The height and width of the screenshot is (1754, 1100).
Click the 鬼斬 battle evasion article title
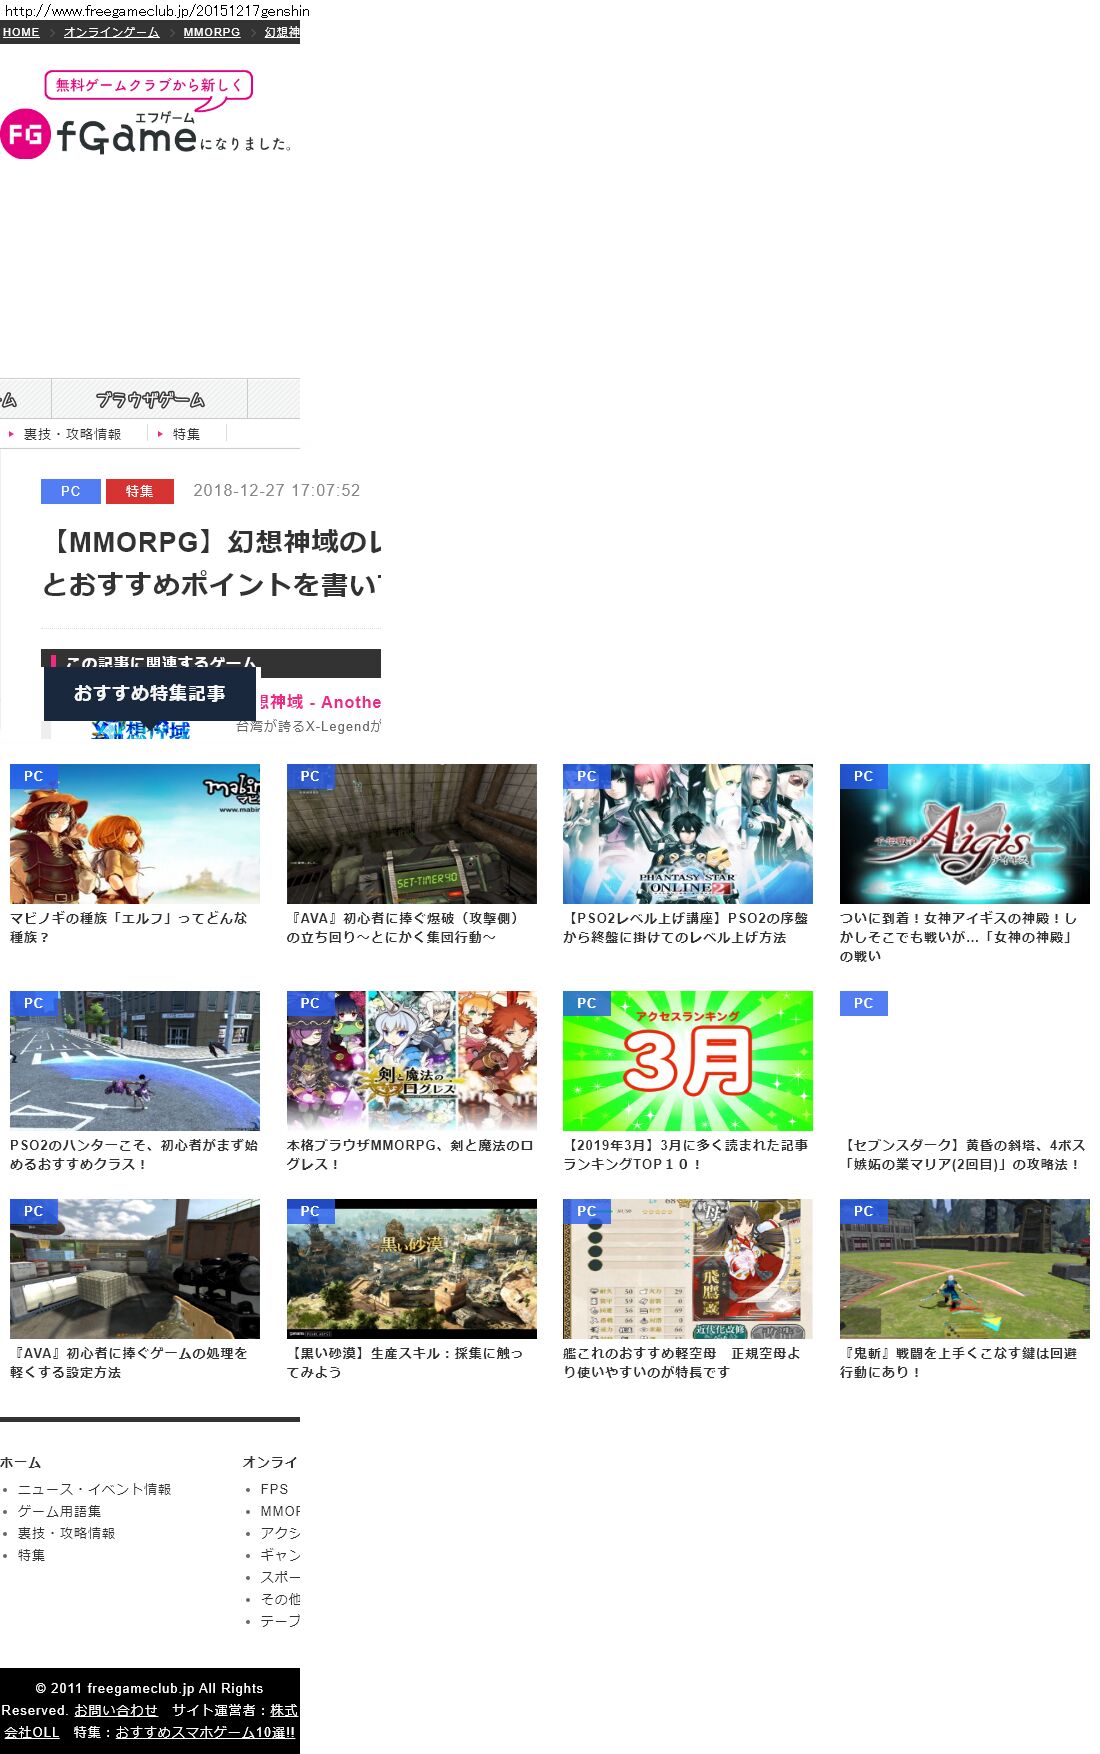[958, 1362]
